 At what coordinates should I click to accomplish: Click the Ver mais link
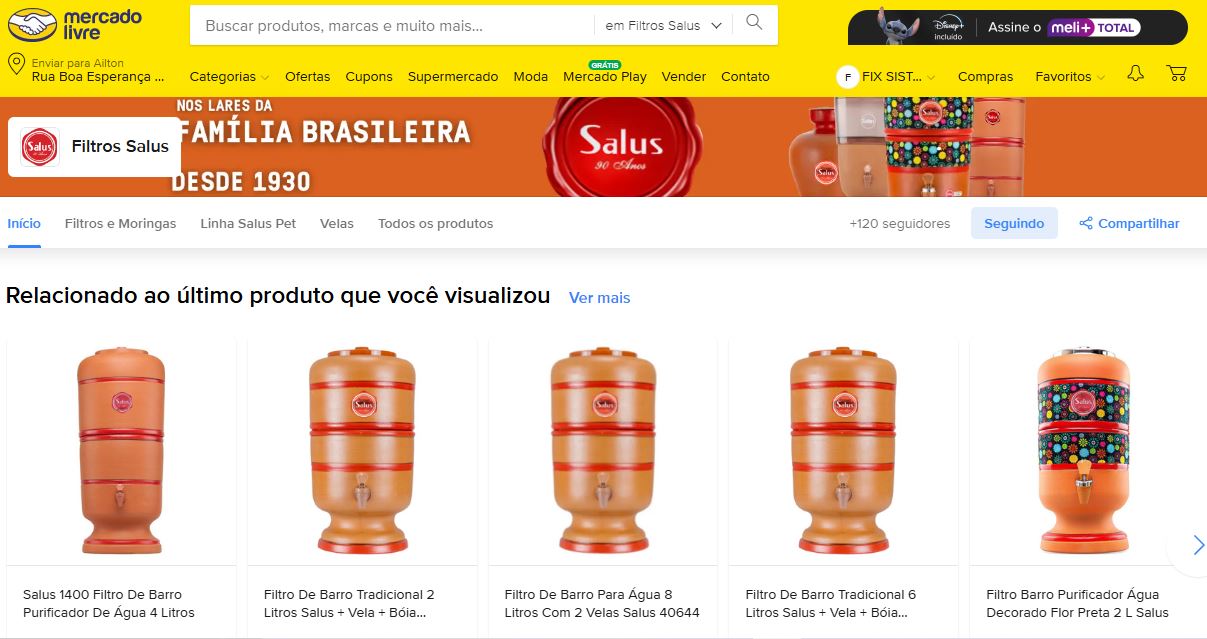[599, 298]
